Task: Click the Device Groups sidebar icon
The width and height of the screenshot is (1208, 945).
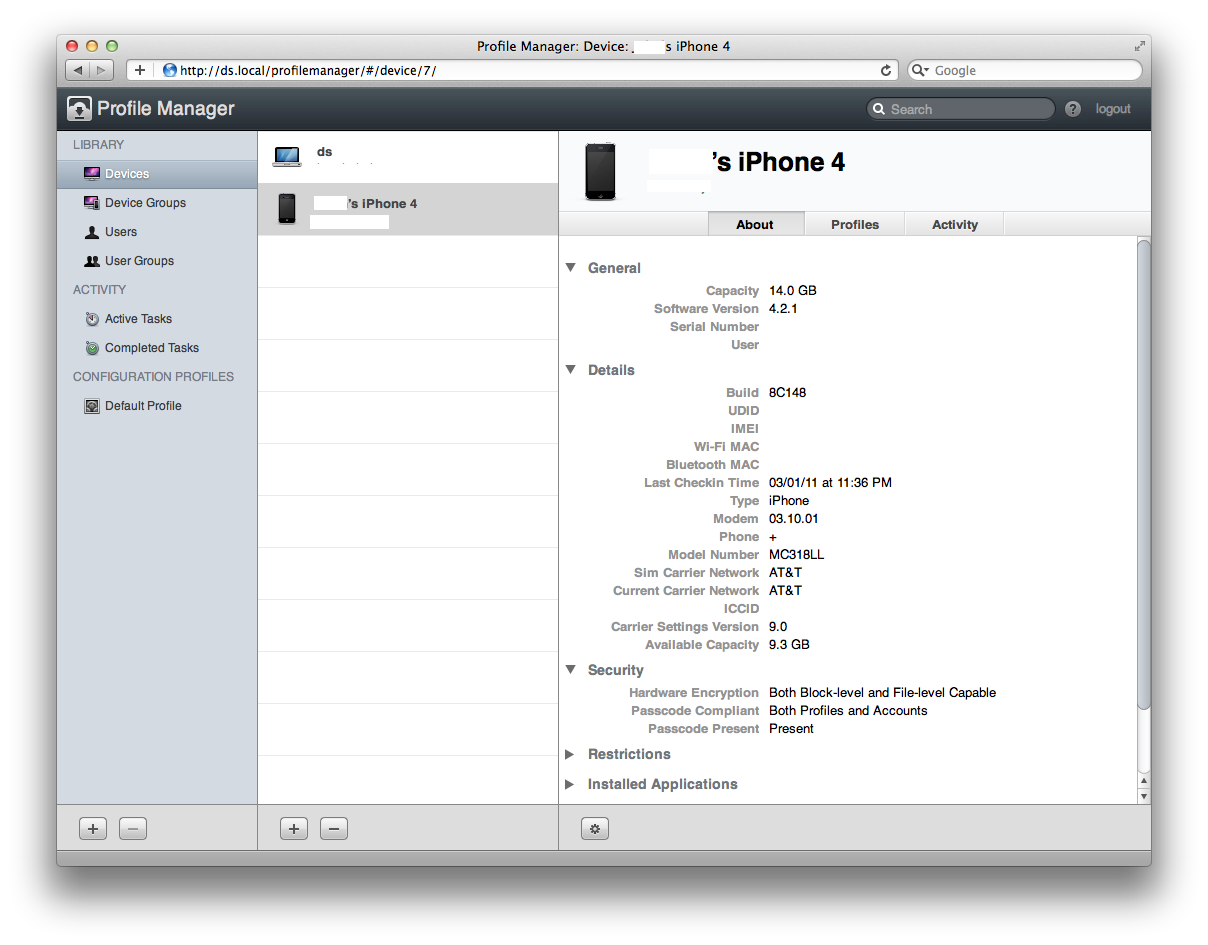Action: point(92,203)
